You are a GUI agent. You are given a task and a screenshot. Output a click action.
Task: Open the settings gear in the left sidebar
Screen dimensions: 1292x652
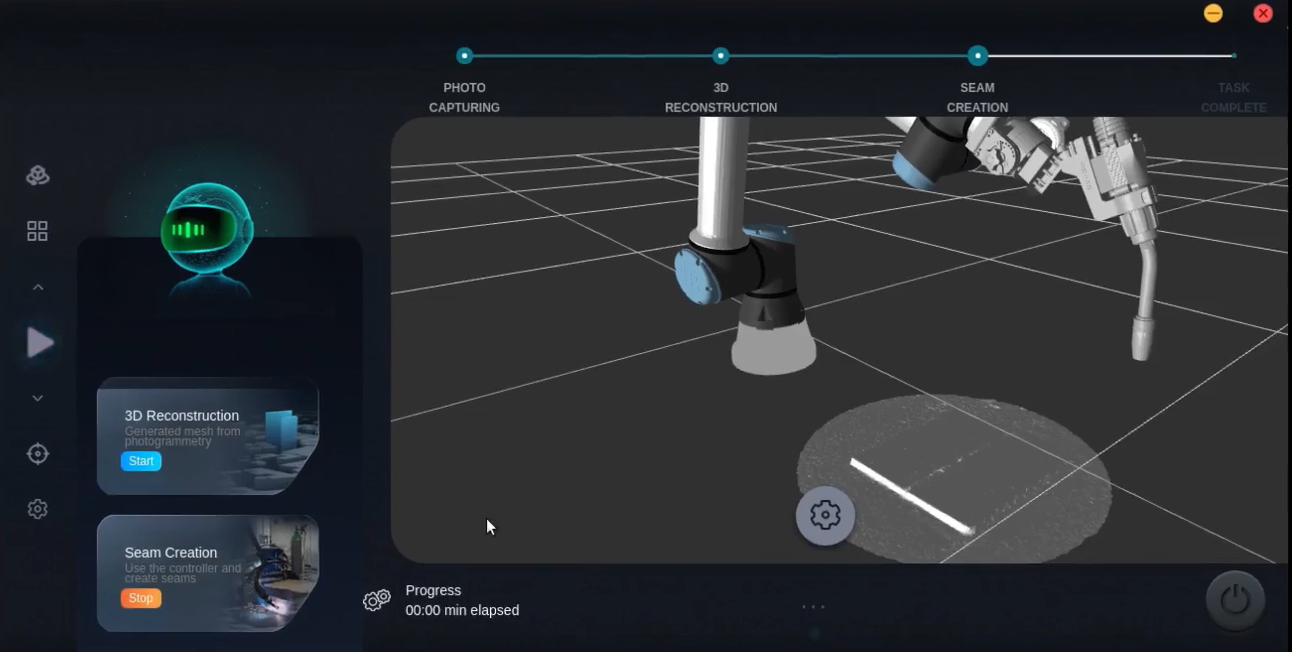click(37, 508)
